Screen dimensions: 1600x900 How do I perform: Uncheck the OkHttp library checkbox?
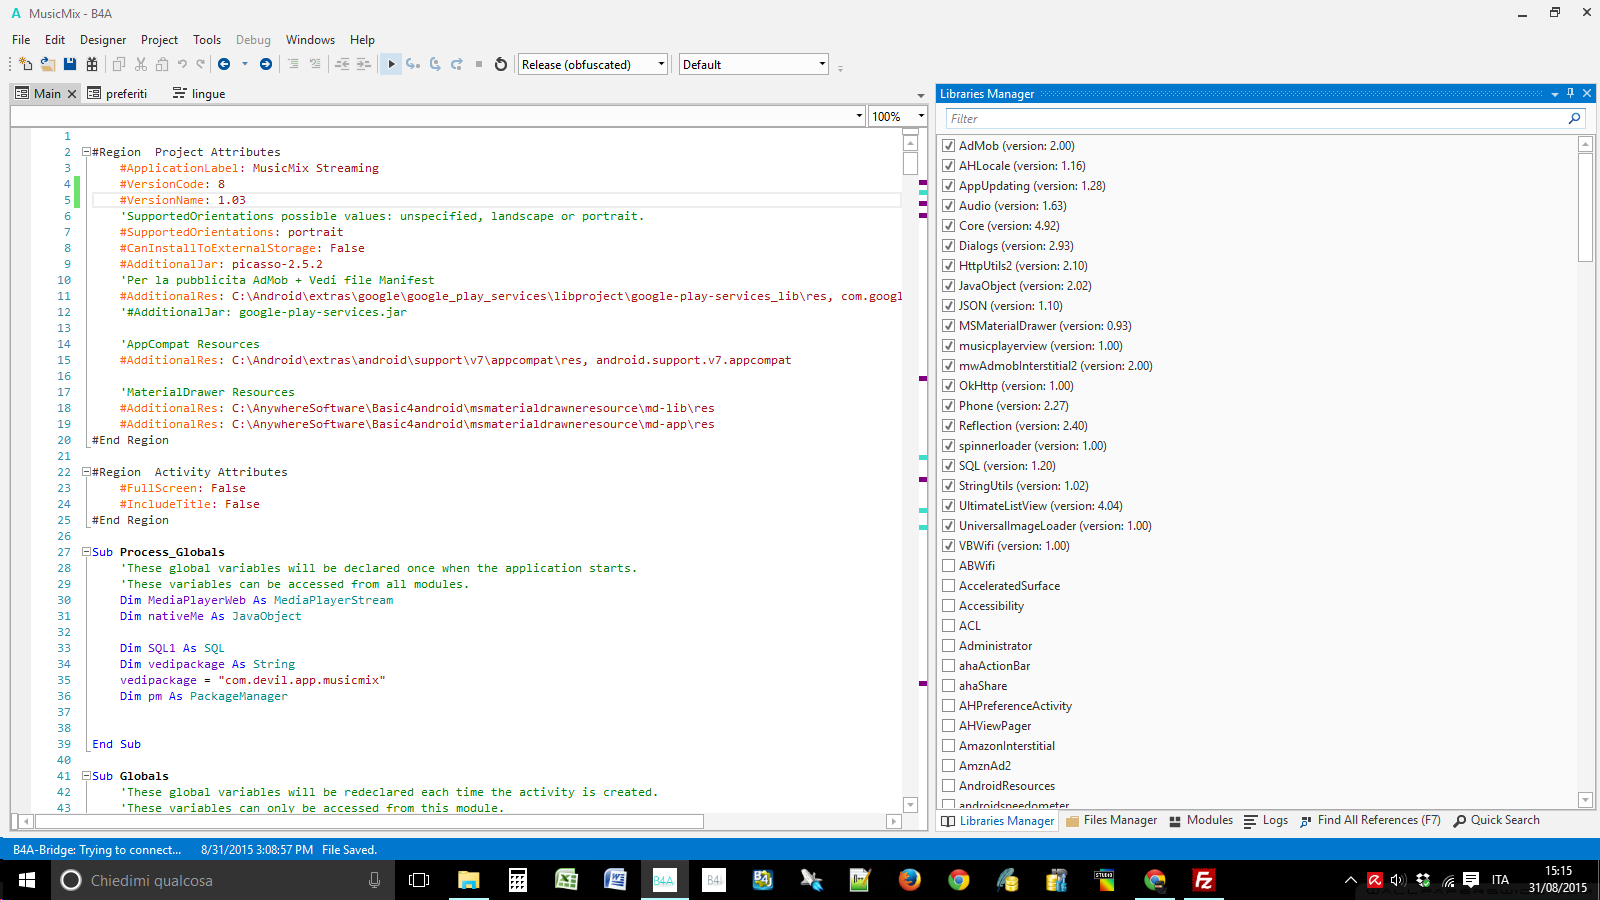pyautogui.click(x=949, y=386)
